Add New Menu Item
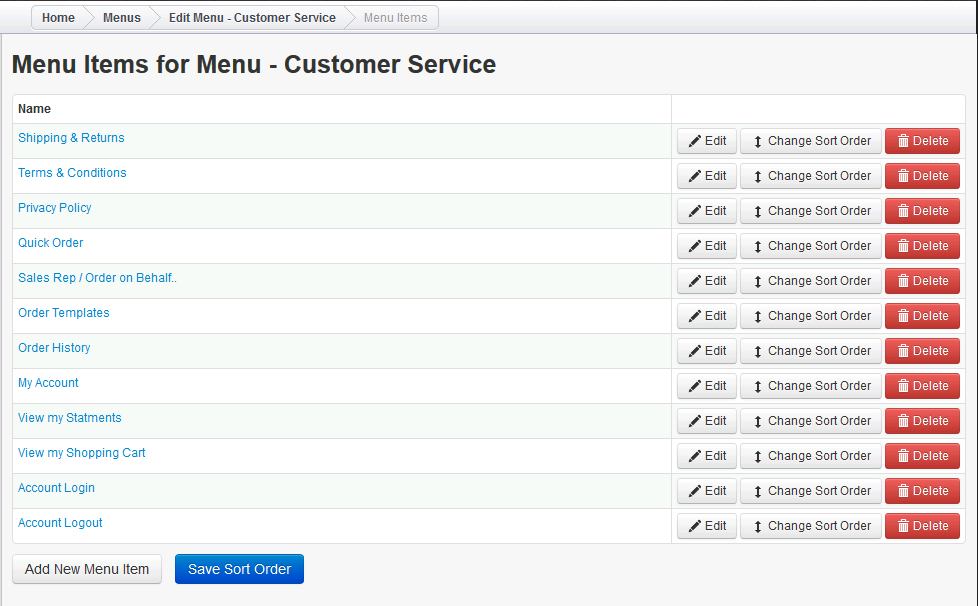The width and height of the screenshot is (978, 606). tap(87, 569)
